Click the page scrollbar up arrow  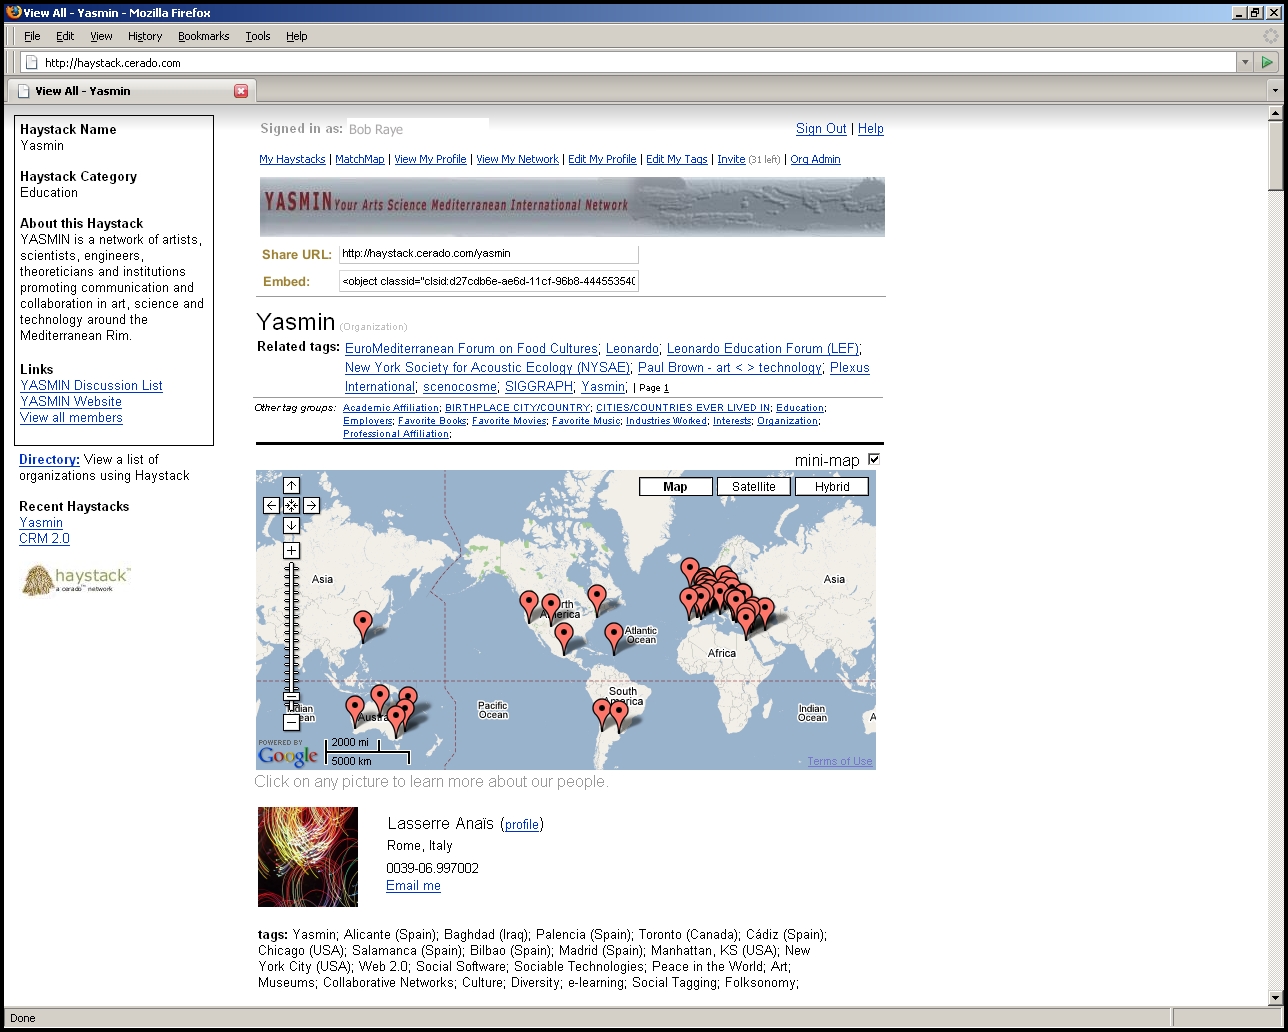1275,114
